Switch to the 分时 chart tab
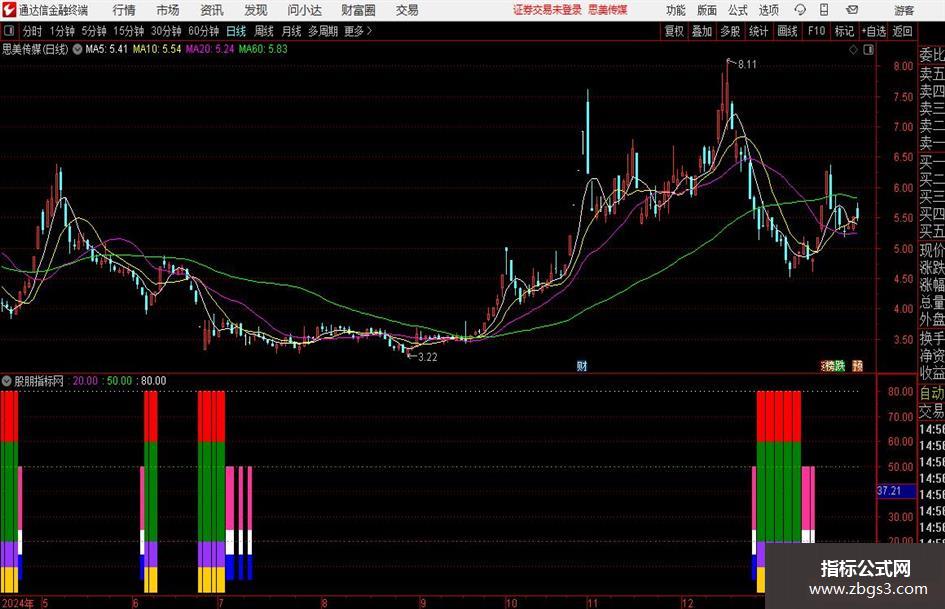 [33, 31]
